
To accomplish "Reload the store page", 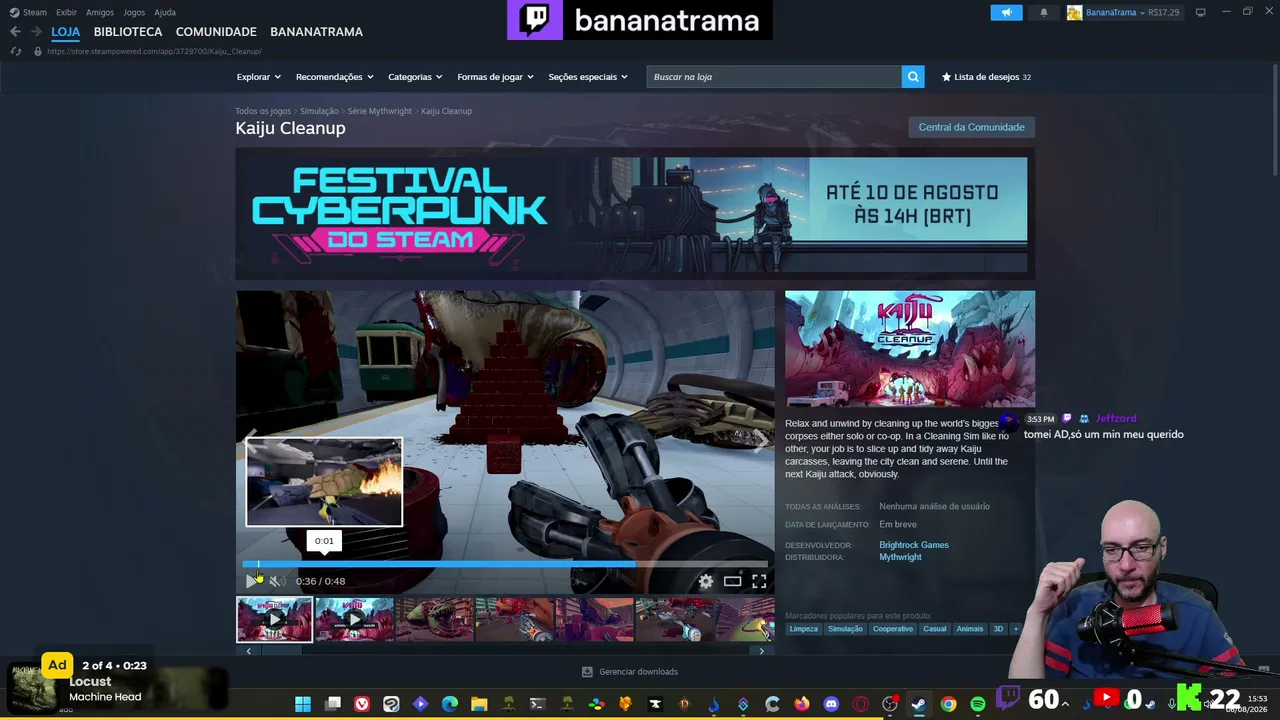I will (15, 51).
